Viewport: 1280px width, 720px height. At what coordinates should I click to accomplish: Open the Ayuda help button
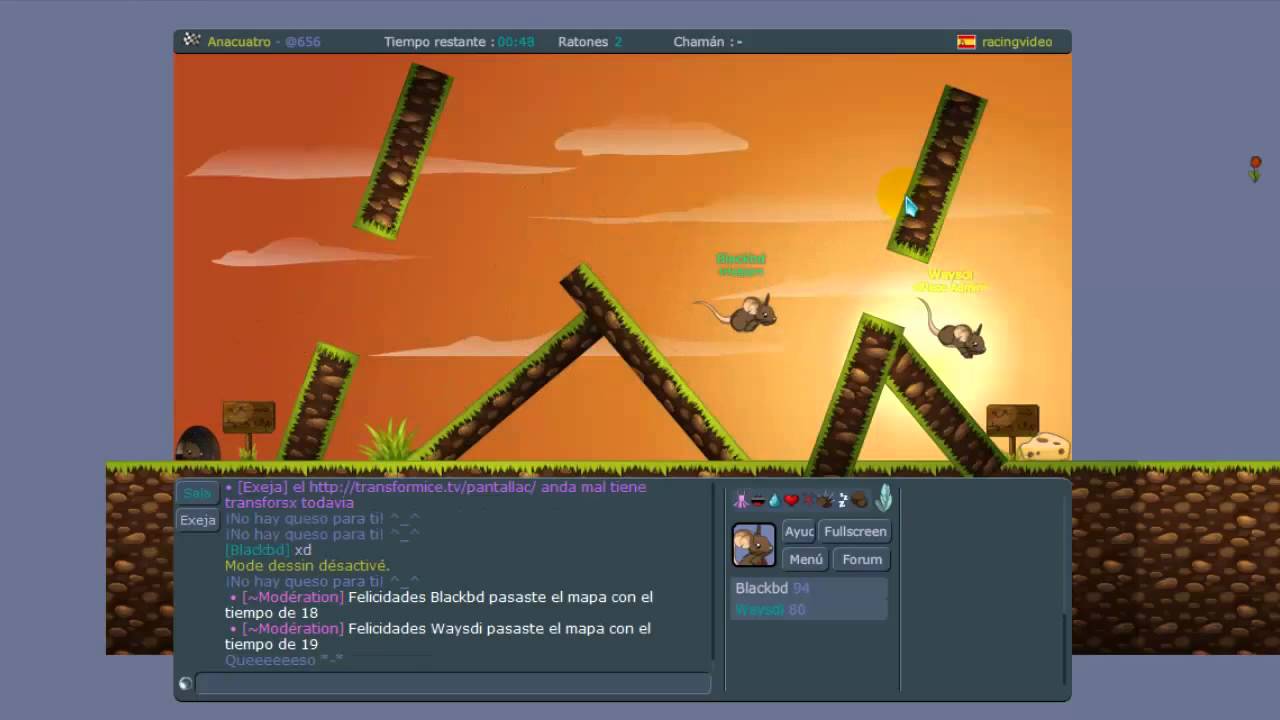tap(798, 531)
